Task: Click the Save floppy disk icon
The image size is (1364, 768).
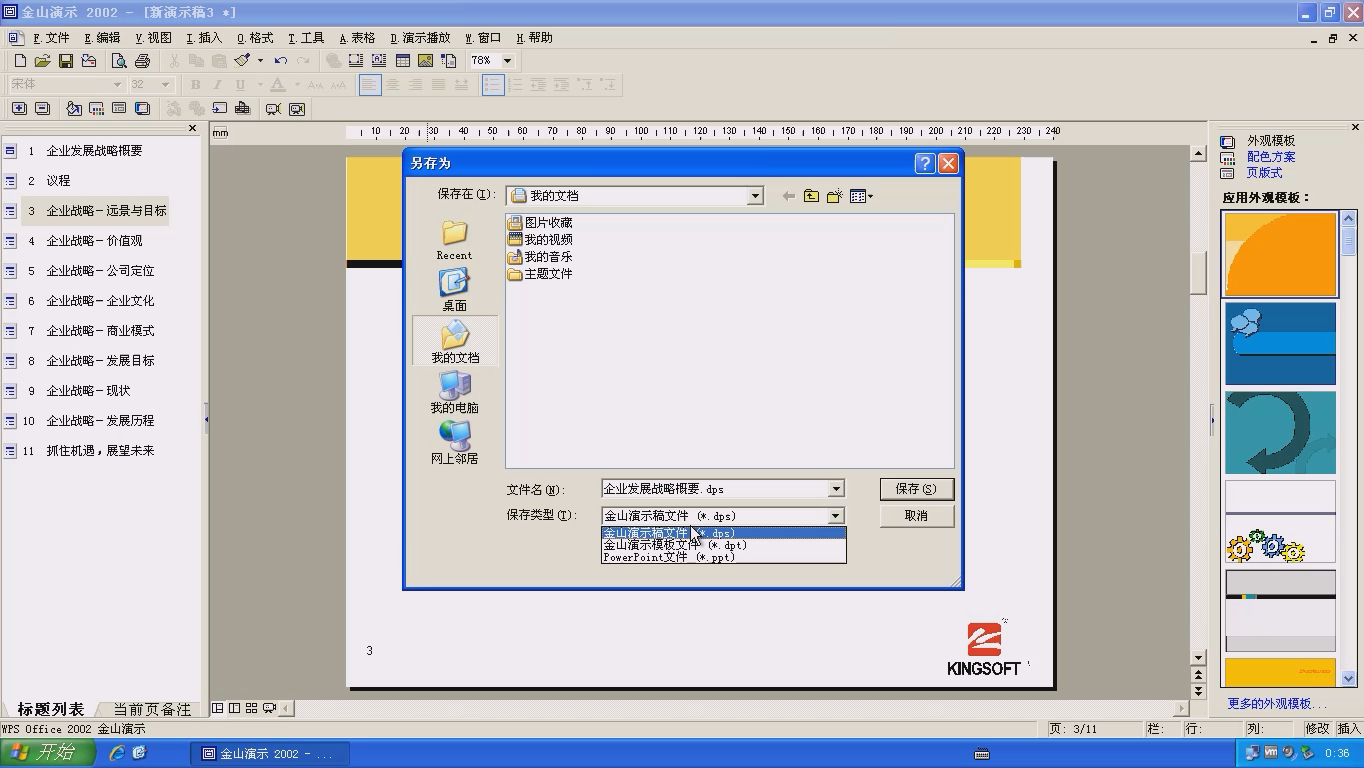Action: pyautogui.click(x=65, y=61)
